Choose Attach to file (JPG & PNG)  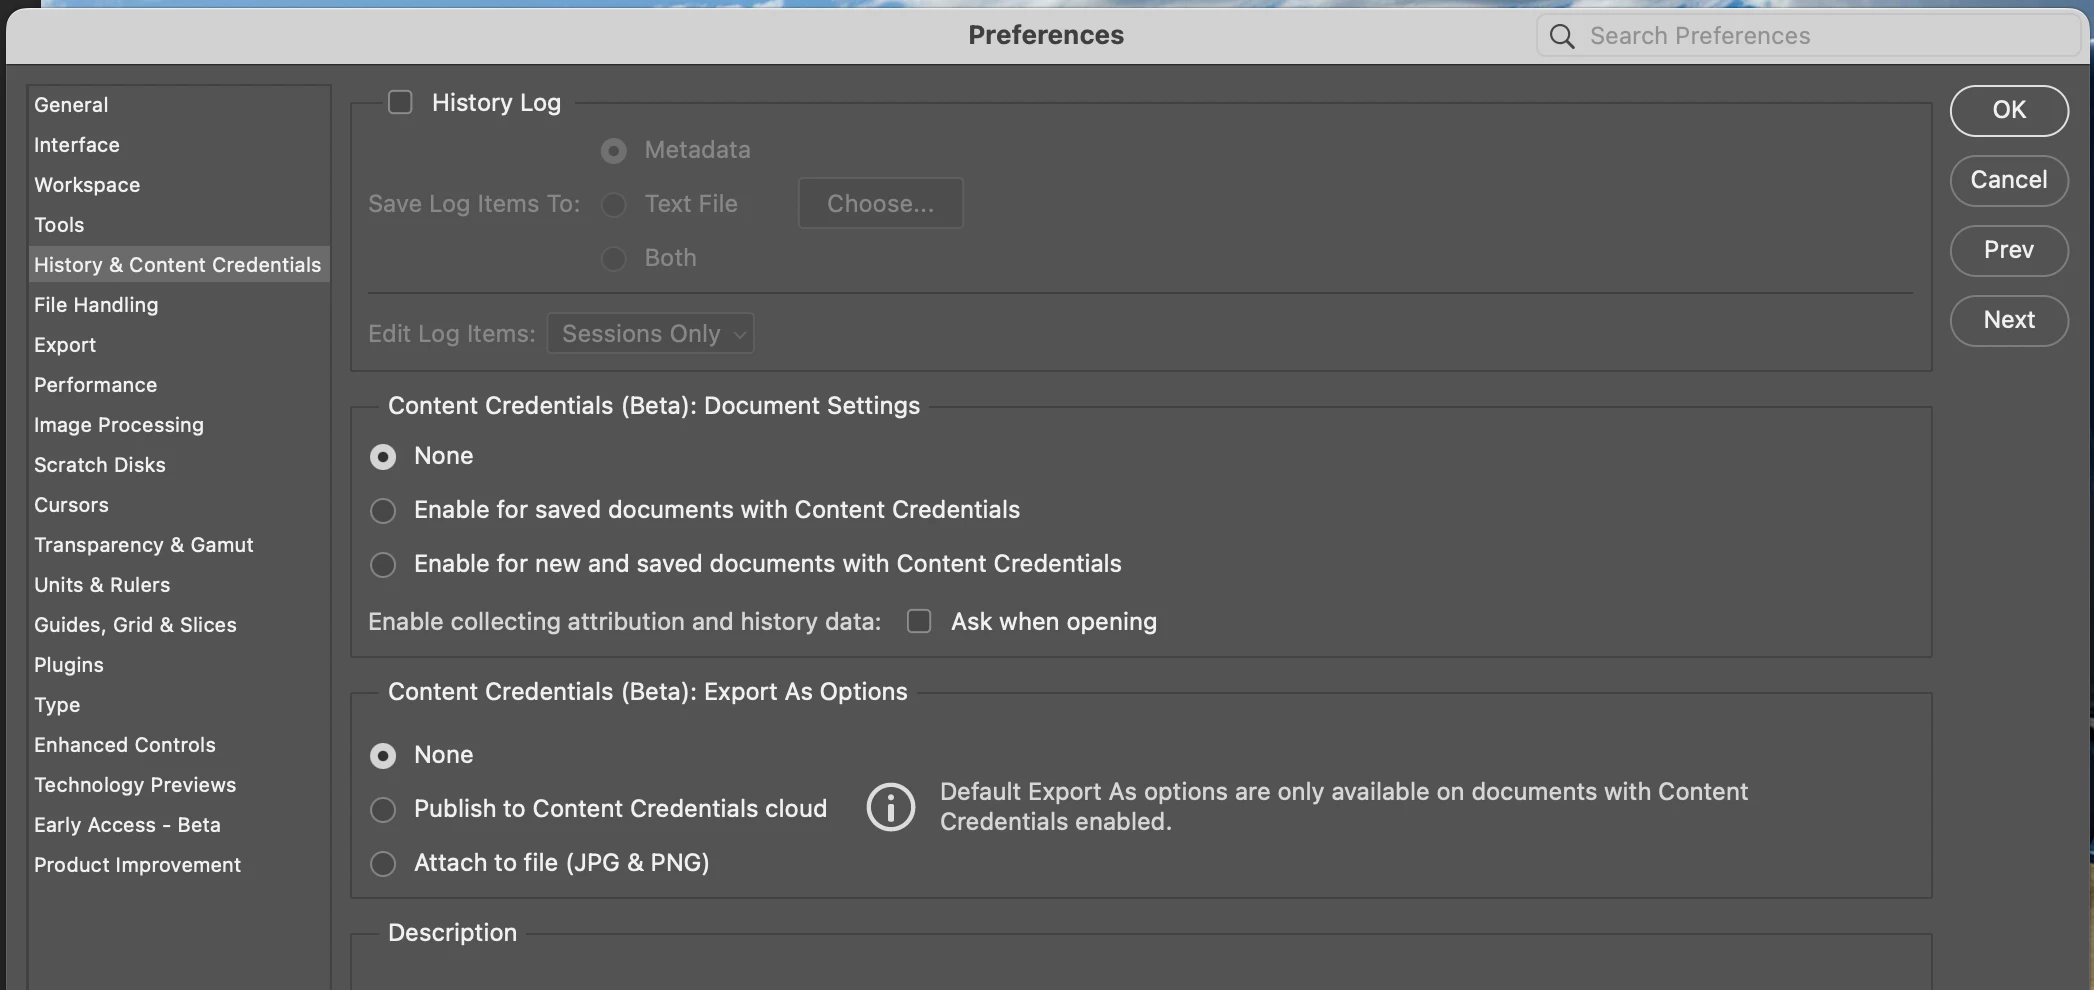[383, 864]
